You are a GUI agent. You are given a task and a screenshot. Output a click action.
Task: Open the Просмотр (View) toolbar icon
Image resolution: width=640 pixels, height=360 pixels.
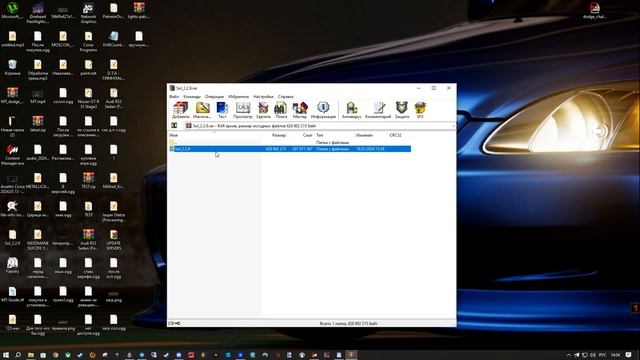(243, 110)
